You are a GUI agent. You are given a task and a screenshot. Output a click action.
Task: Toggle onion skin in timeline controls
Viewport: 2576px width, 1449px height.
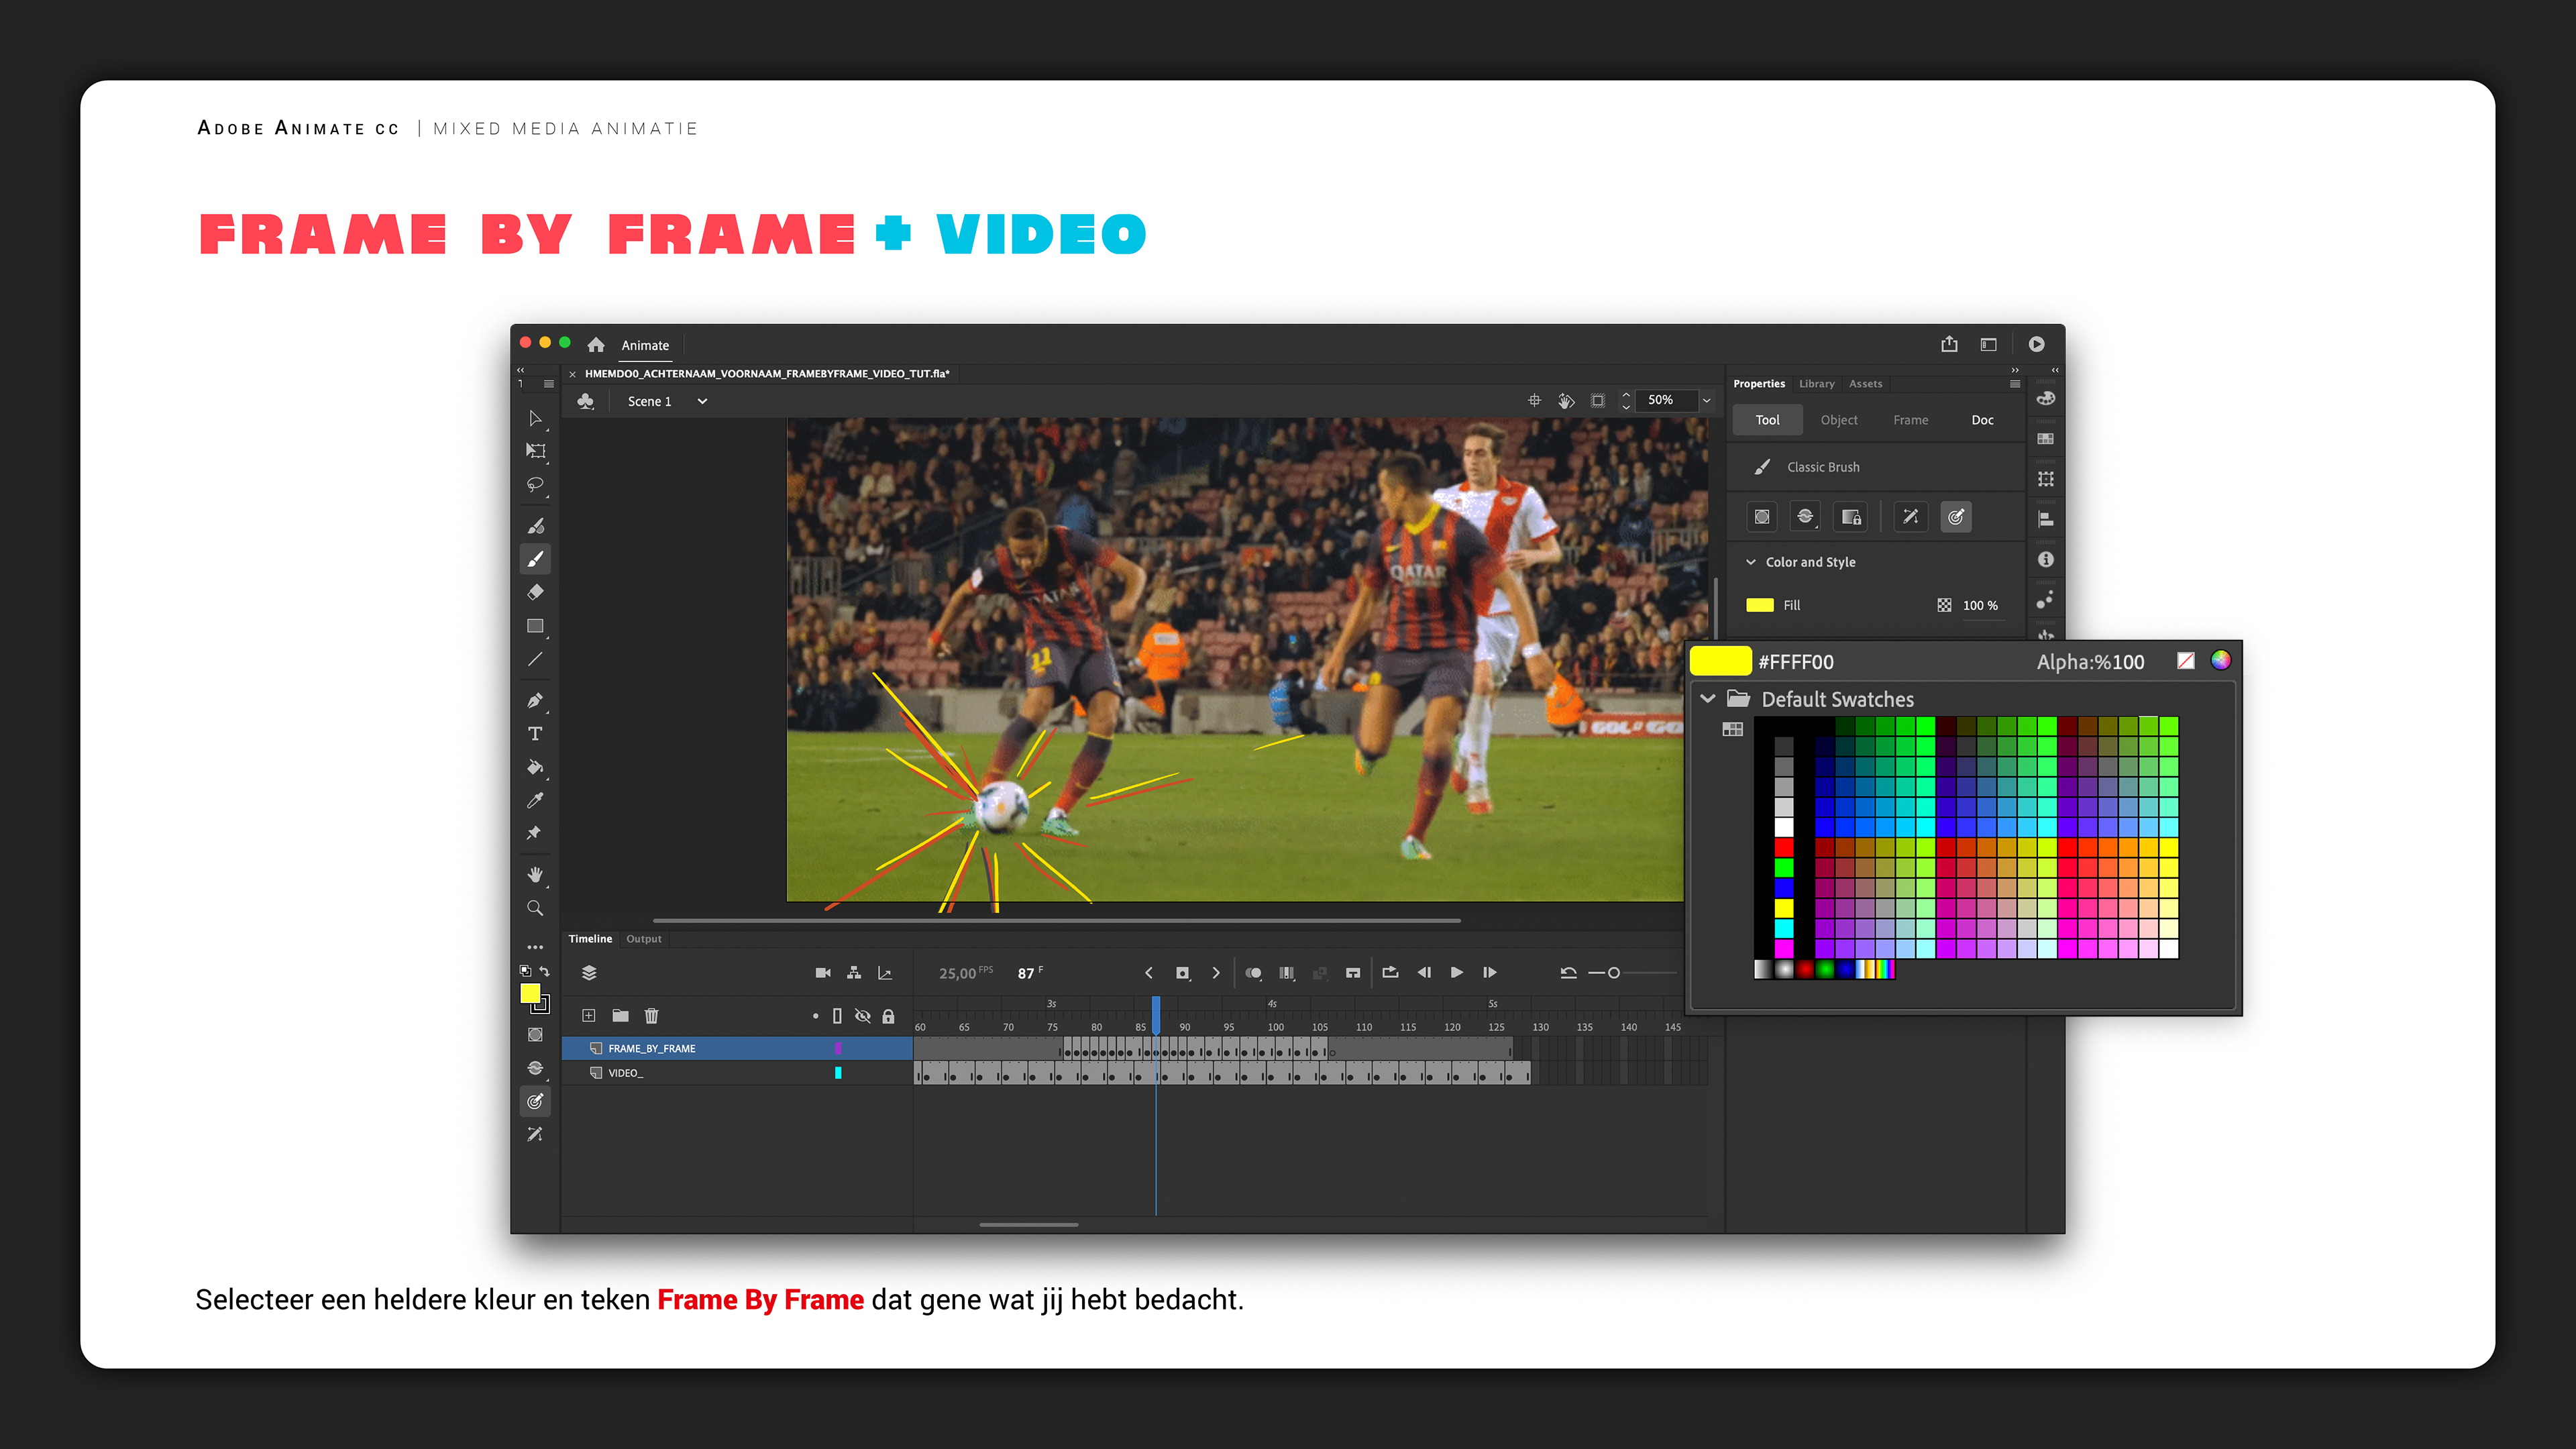[x=1253, y=973]
